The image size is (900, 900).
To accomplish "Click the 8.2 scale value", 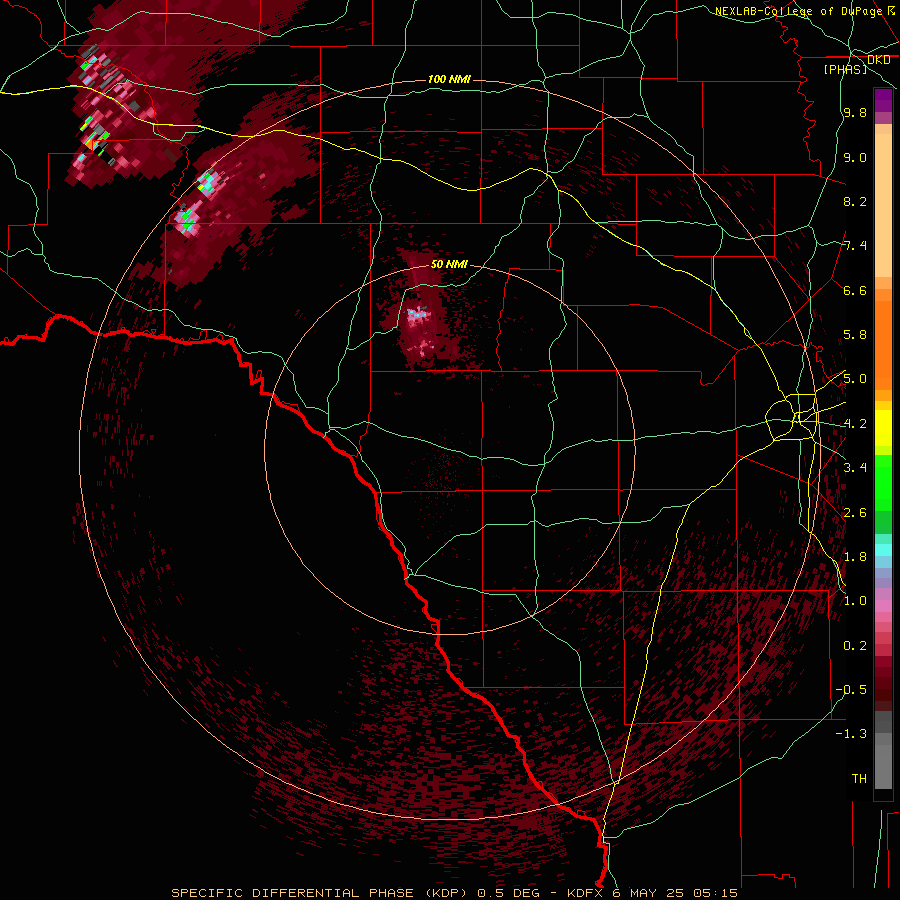I will 855,201.
